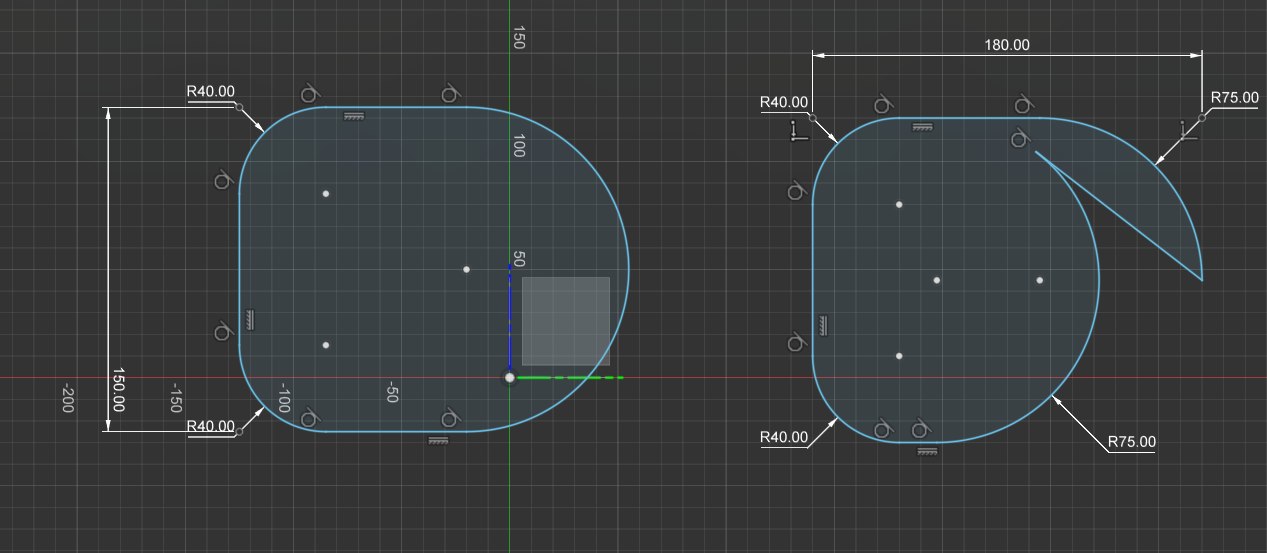Pick the left of the two middle points in the right sketch
Image resolution: width=1267 pixels, height=553 pixels.
pos(937,280)
